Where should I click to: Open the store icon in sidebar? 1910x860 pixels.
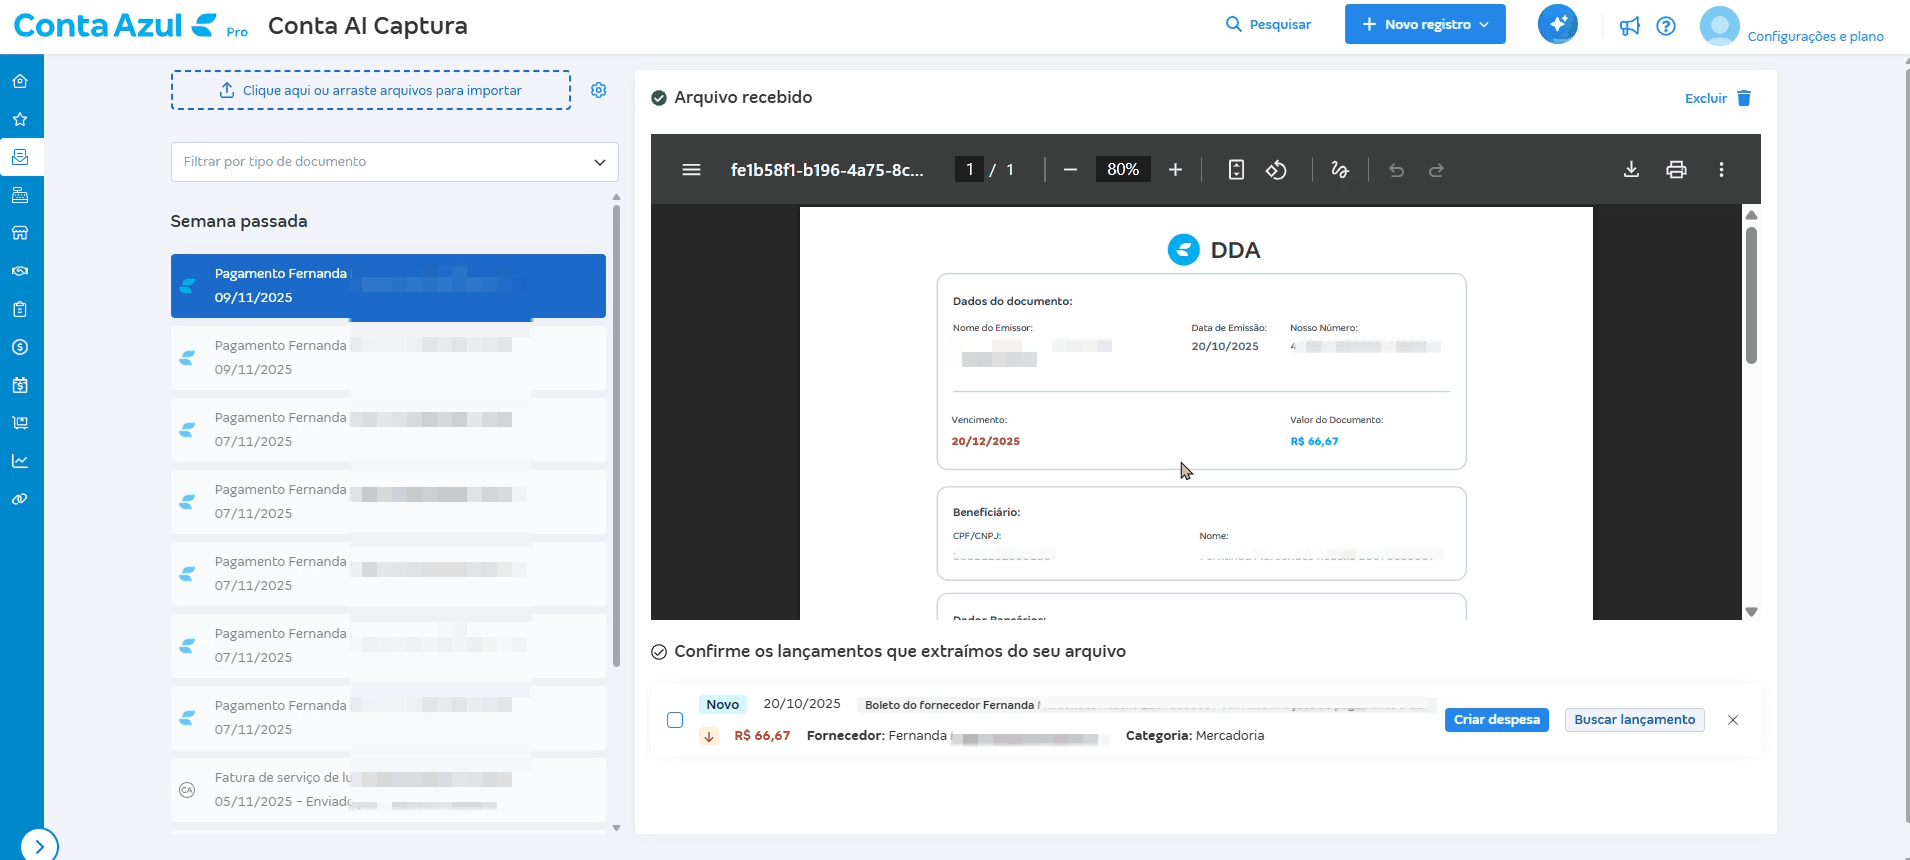[20, 233]
